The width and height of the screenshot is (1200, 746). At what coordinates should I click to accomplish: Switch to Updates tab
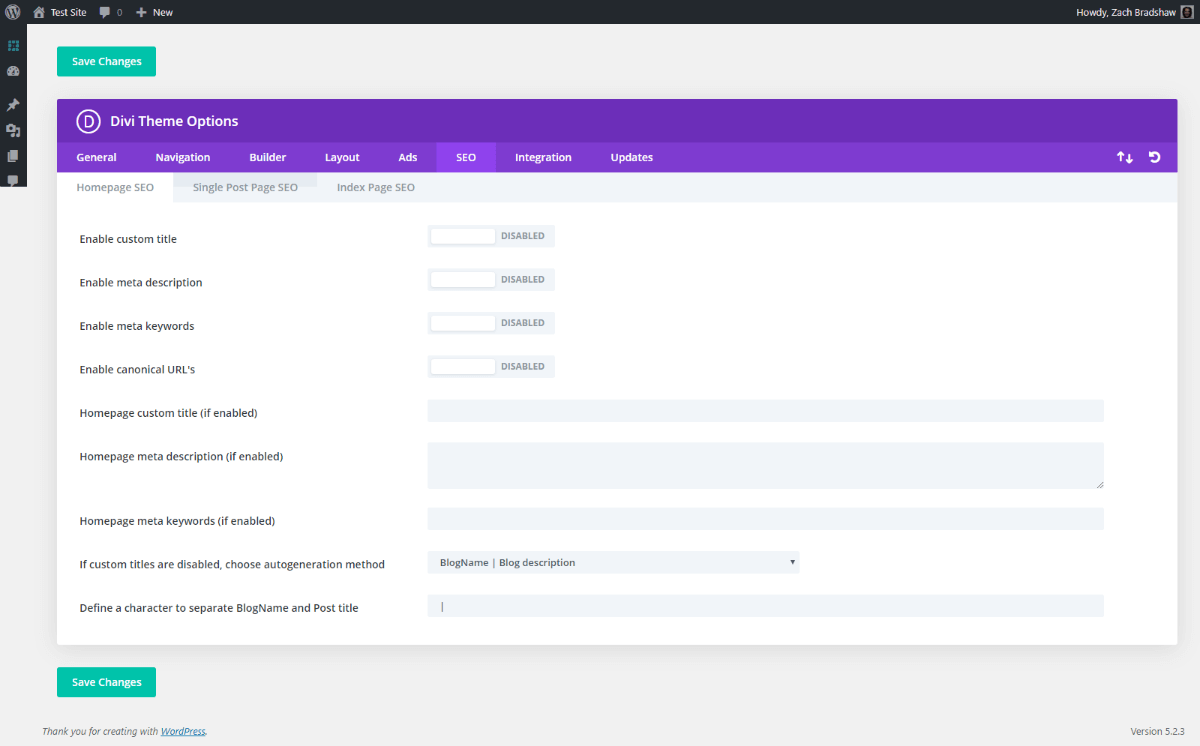tap(632, 157)
